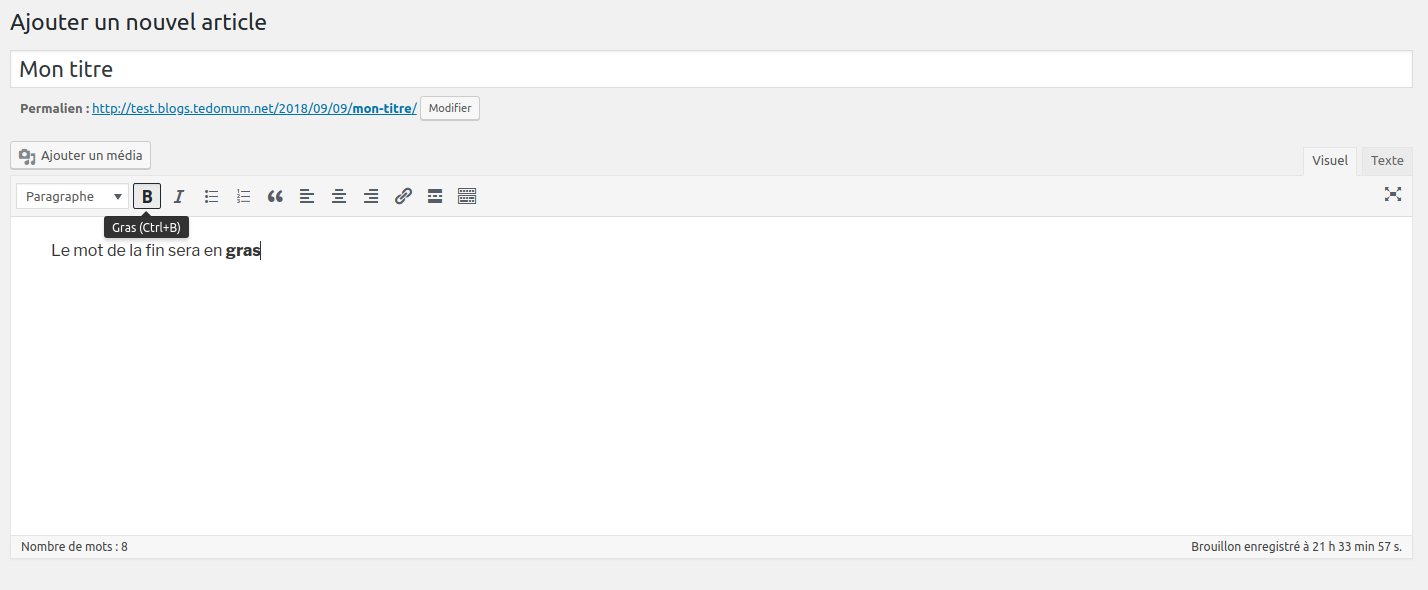Screen dimensions: 1428x590
Task: Insert a numbered list
Action: (243, 196)
